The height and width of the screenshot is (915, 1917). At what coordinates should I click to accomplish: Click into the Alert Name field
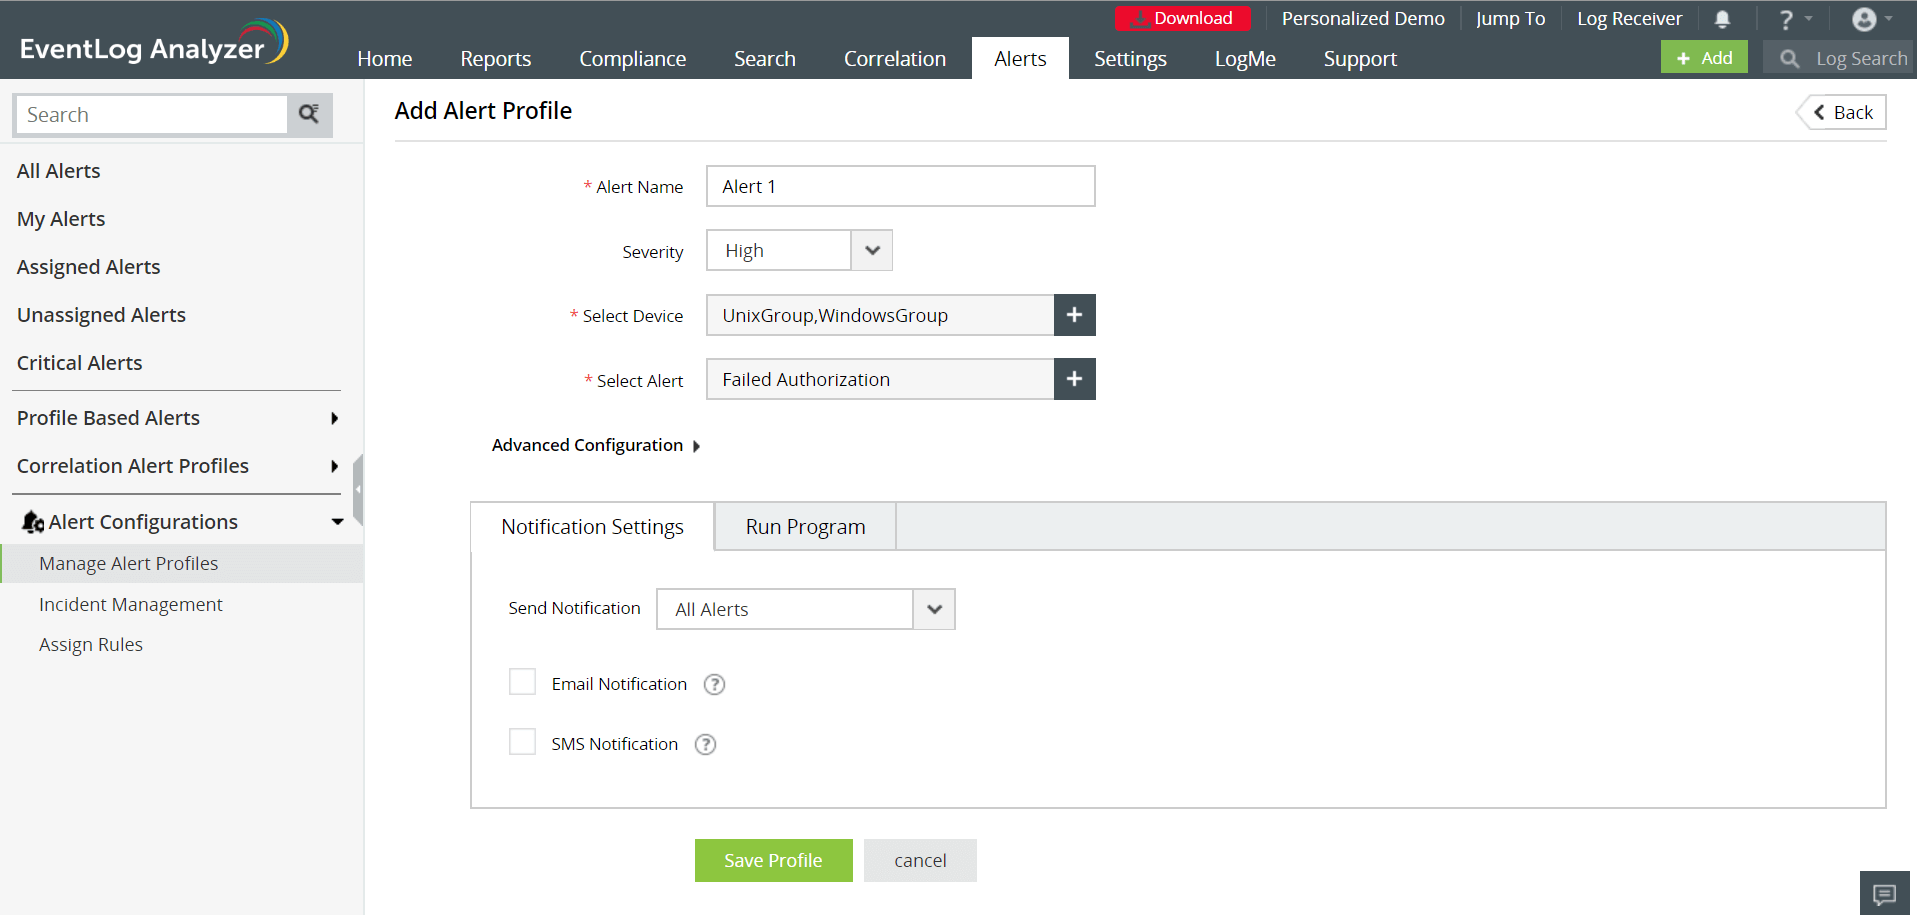pos(900,186)
